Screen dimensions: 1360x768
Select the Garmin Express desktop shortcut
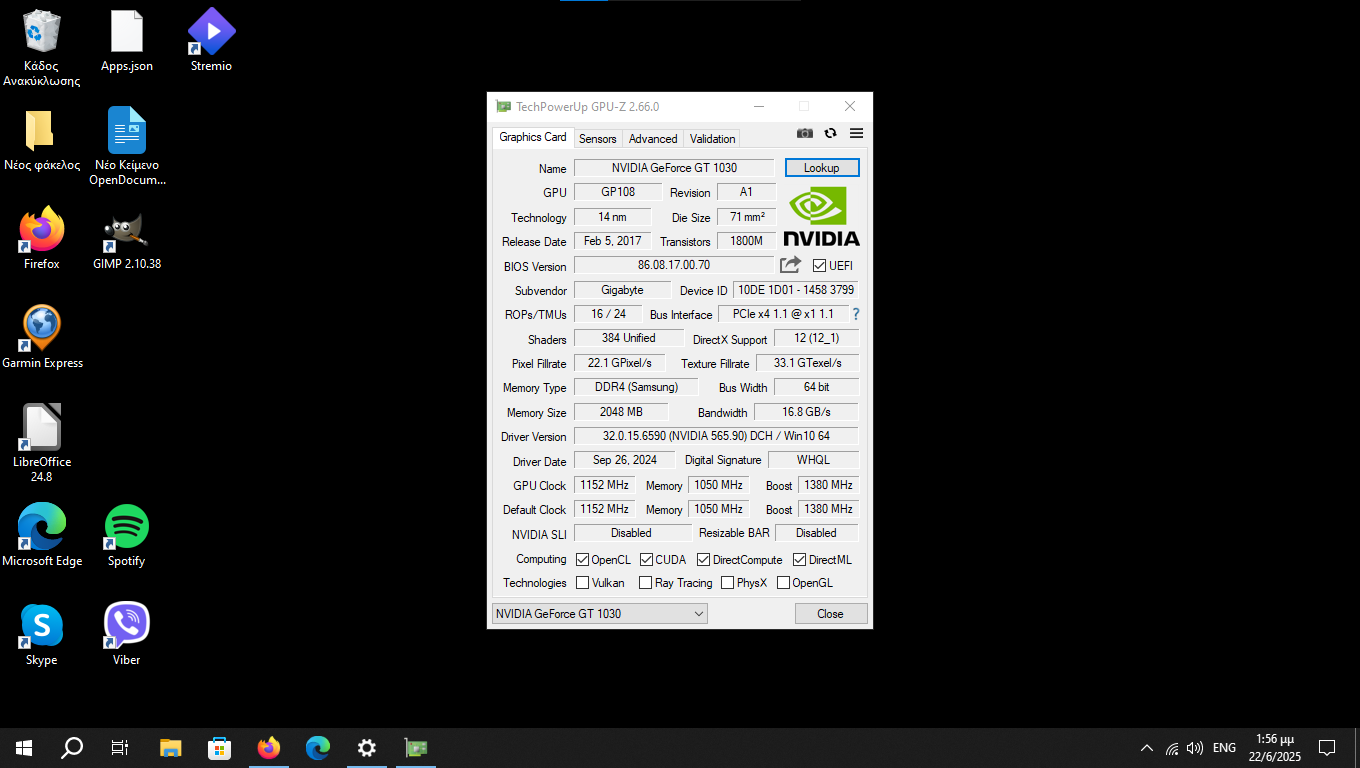point(42,338)
